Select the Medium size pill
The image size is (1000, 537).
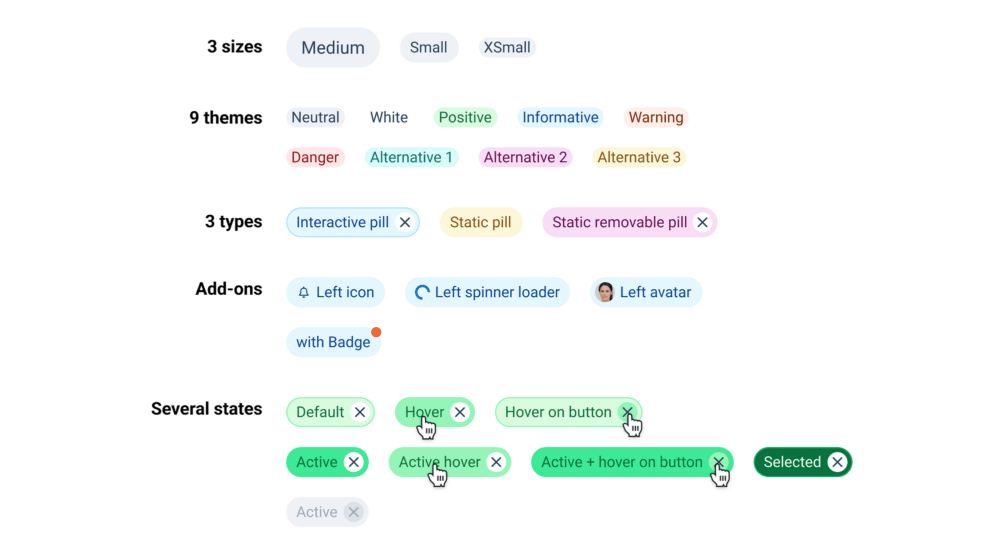333,47
